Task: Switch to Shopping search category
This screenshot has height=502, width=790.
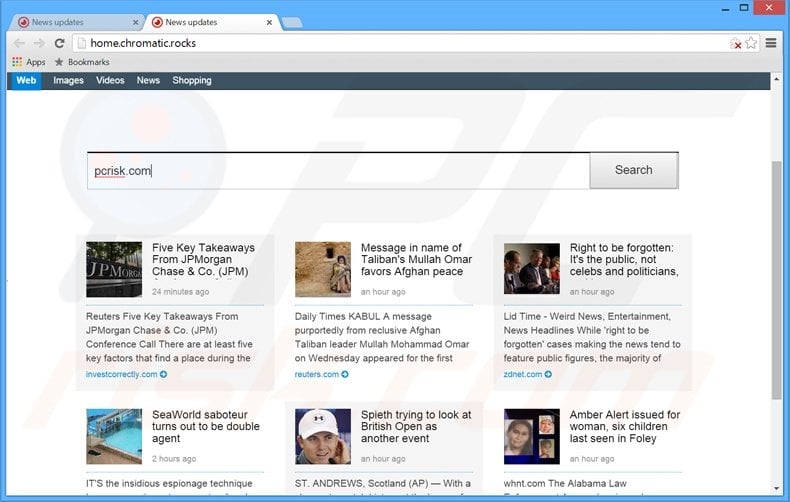Action: 192,81
